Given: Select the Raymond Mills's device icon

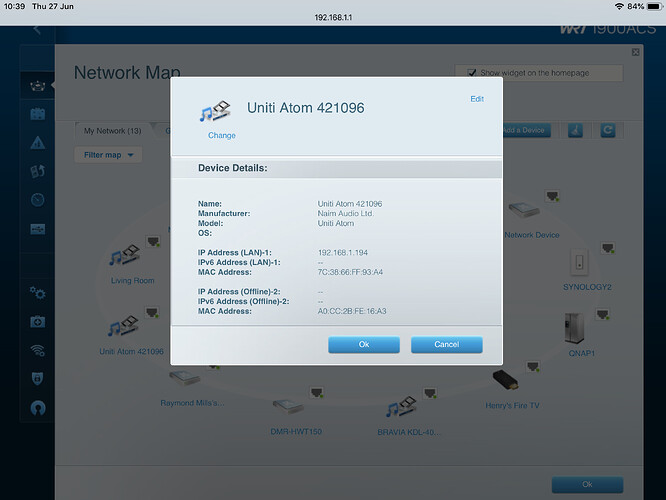Looking at the screenshot, I should (184, 377).
